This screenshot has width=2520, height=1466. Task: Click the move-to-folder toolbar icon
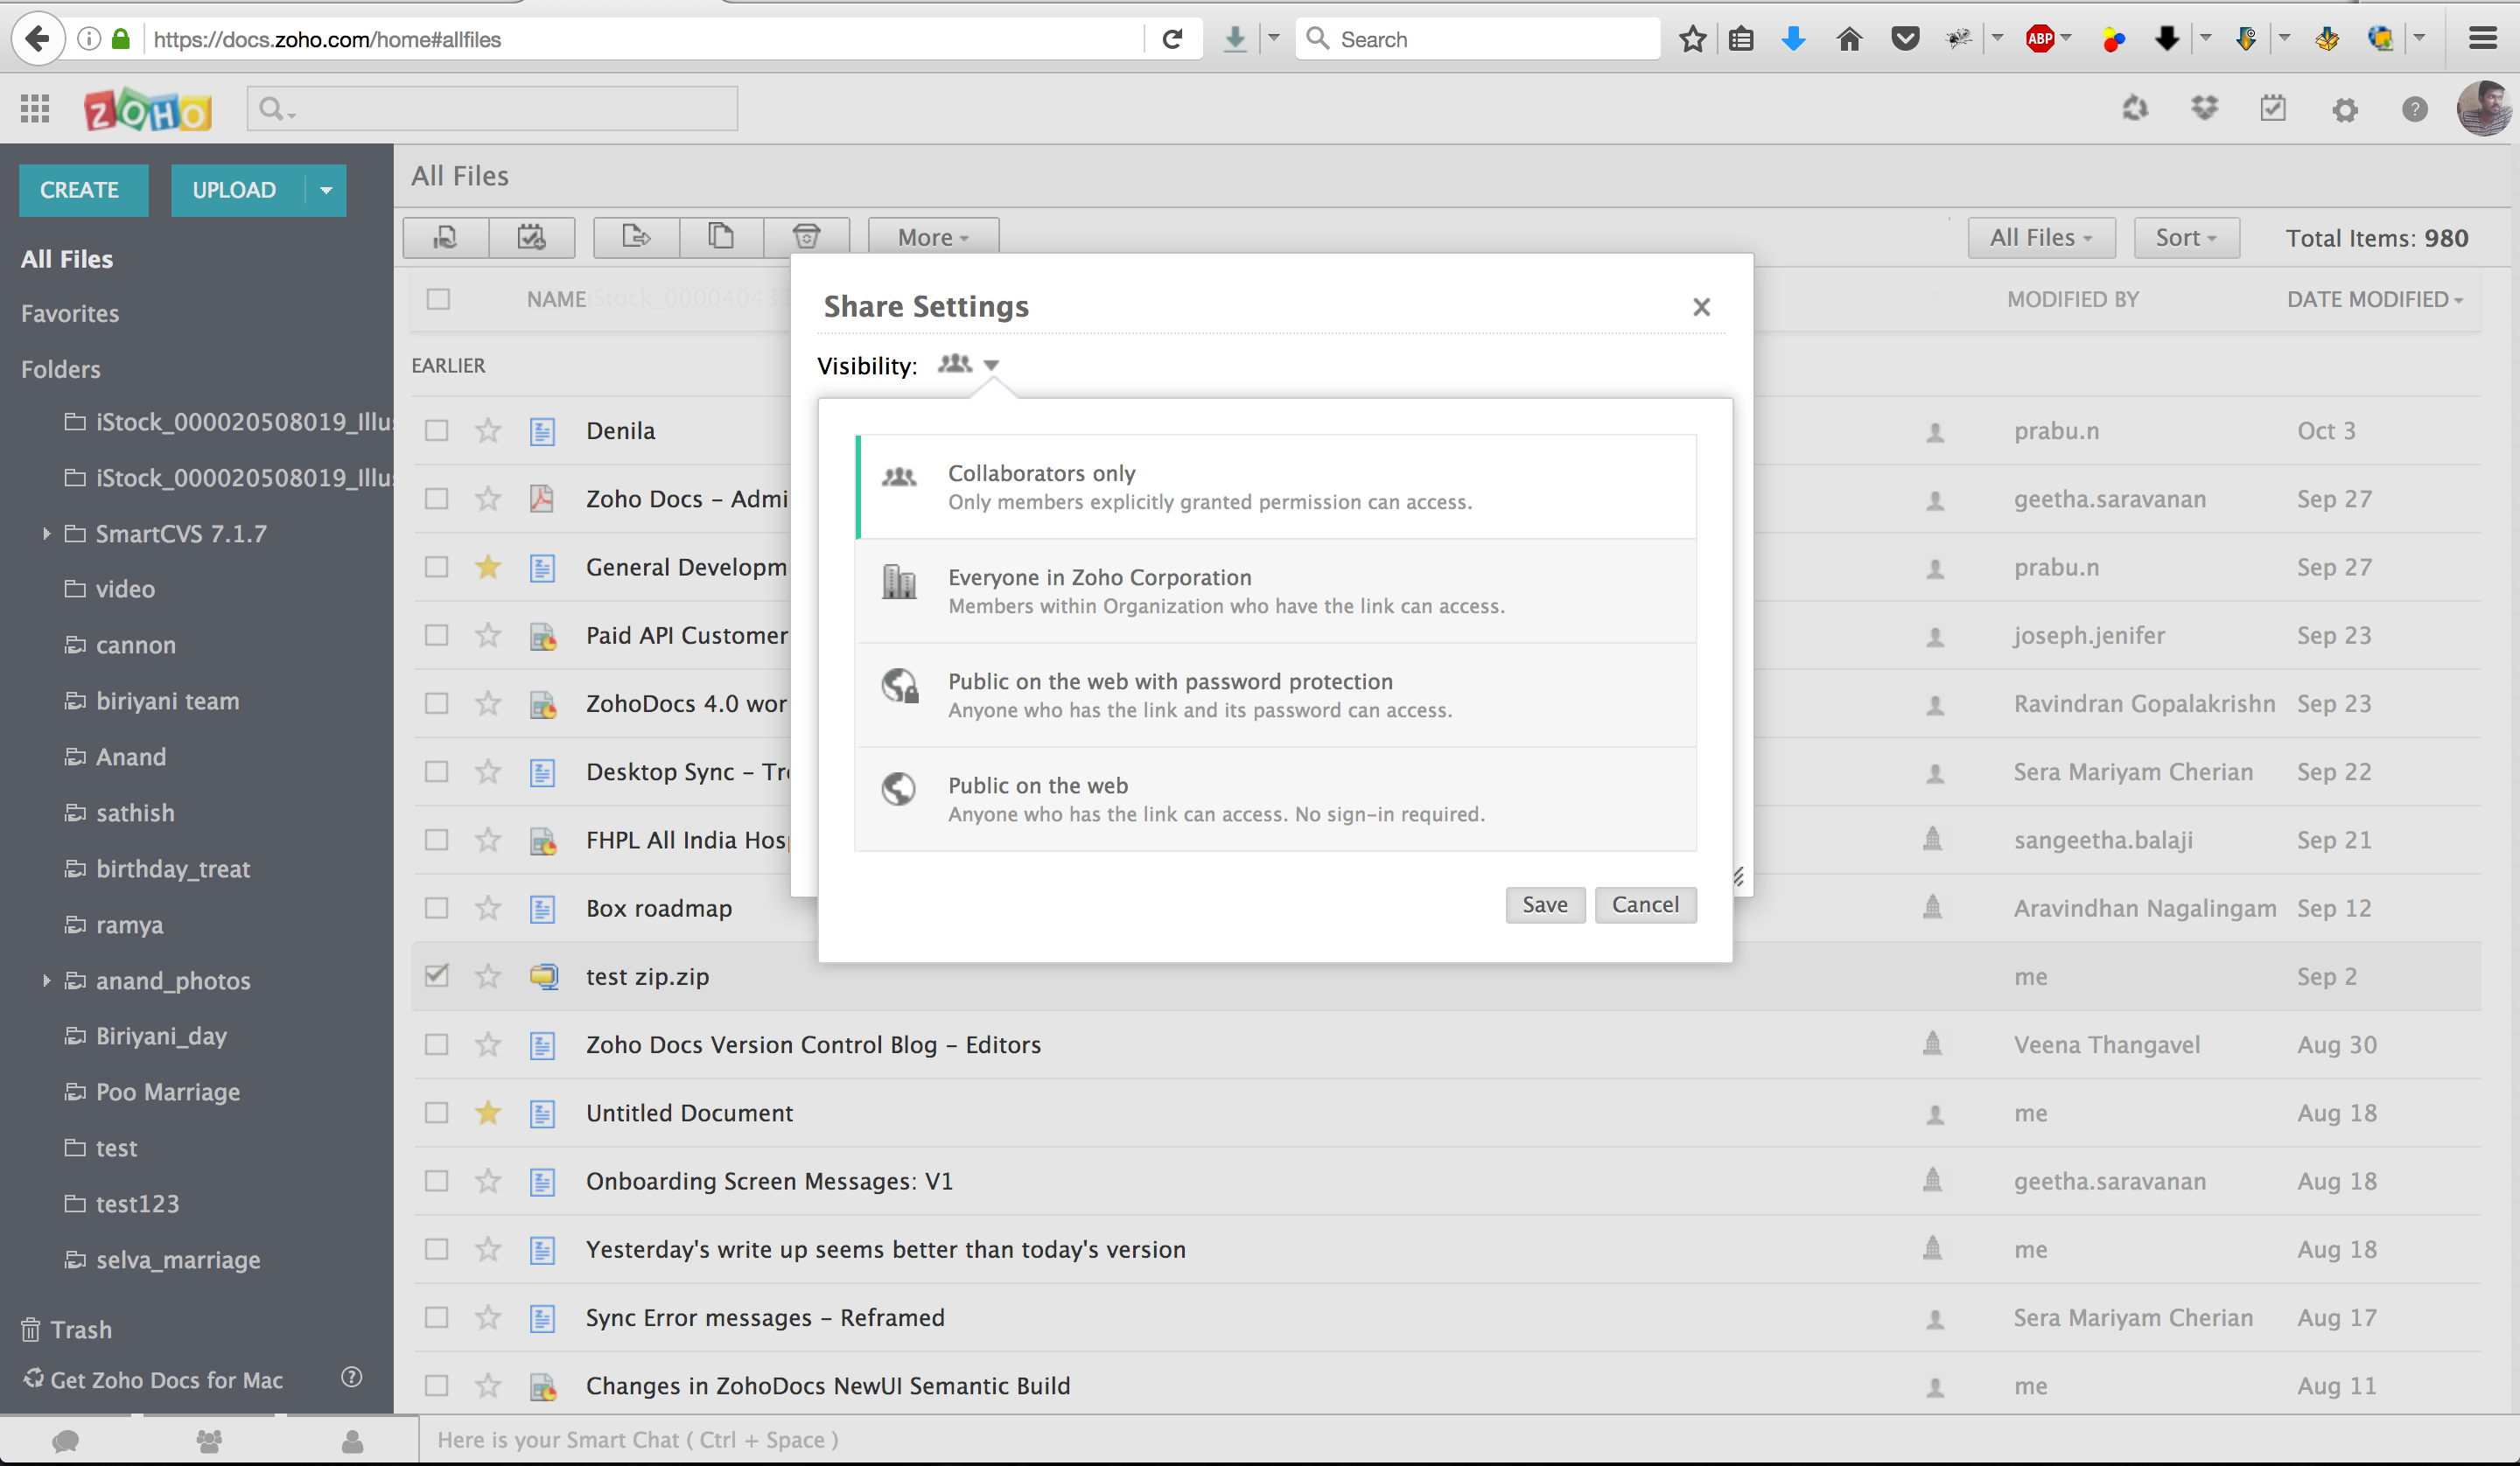click(x=636, y=237)
